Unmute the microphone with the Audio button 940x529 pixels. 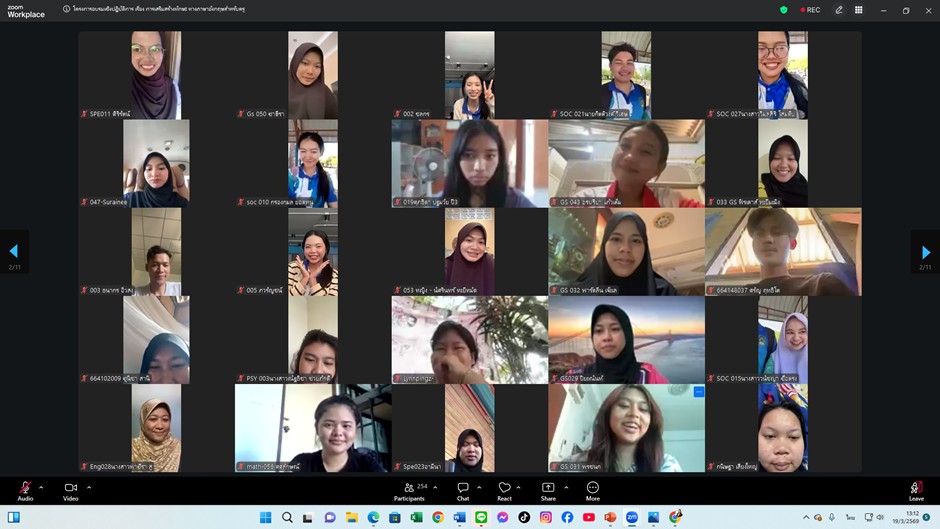25,489
